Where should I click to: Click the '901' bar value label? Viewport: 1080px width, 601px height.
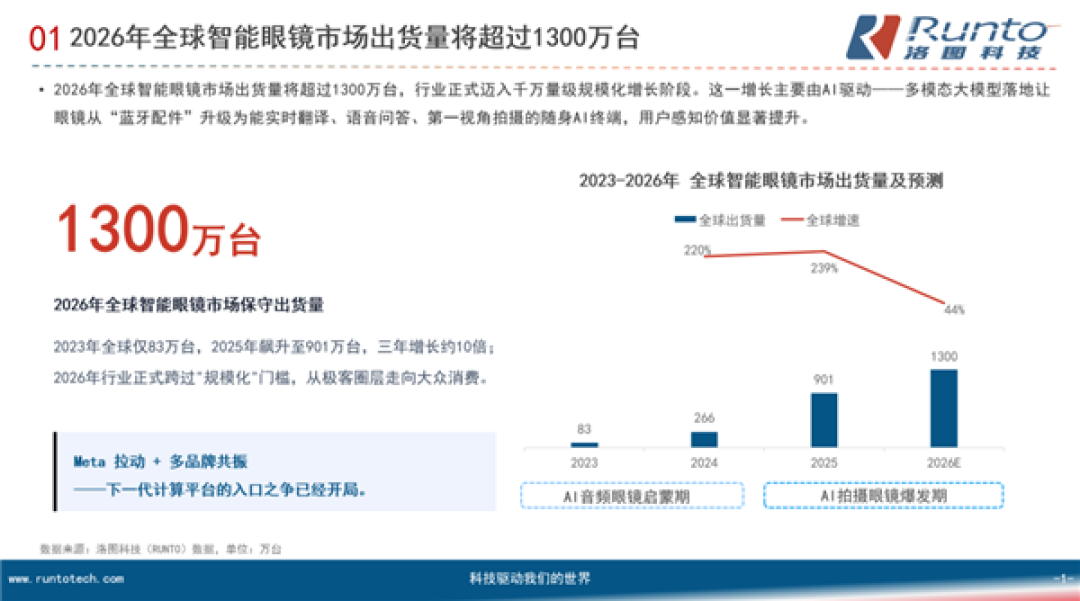(824, 379)
